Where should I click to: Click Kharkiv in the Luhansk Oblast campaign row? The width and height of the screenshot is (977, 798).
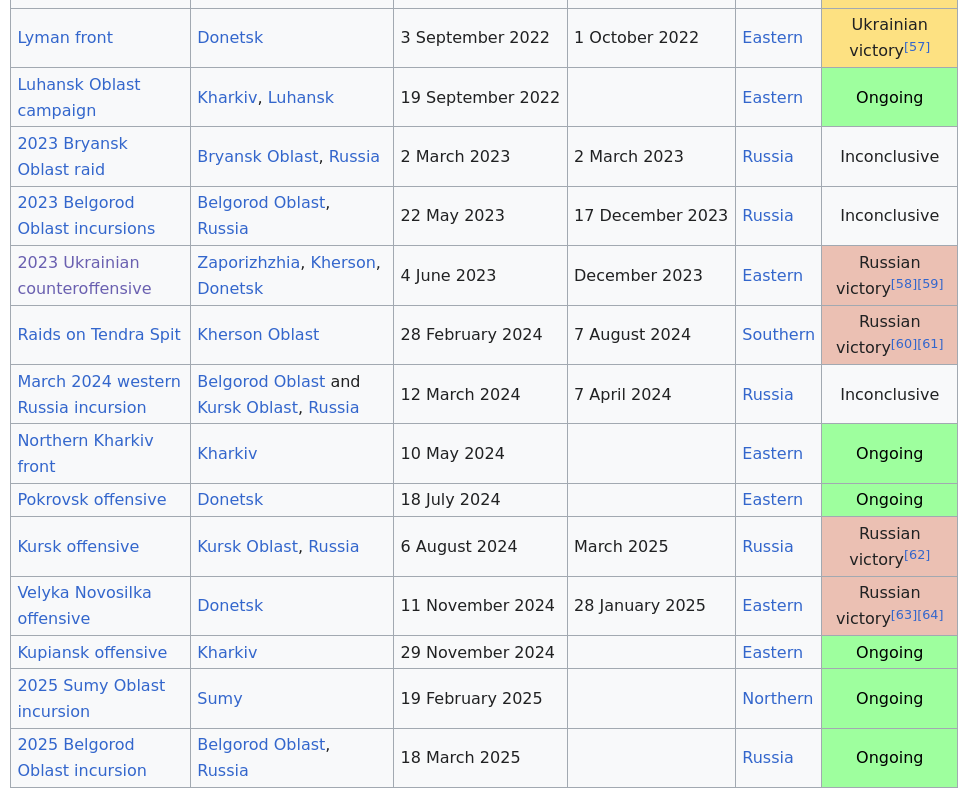coord(227,98)
